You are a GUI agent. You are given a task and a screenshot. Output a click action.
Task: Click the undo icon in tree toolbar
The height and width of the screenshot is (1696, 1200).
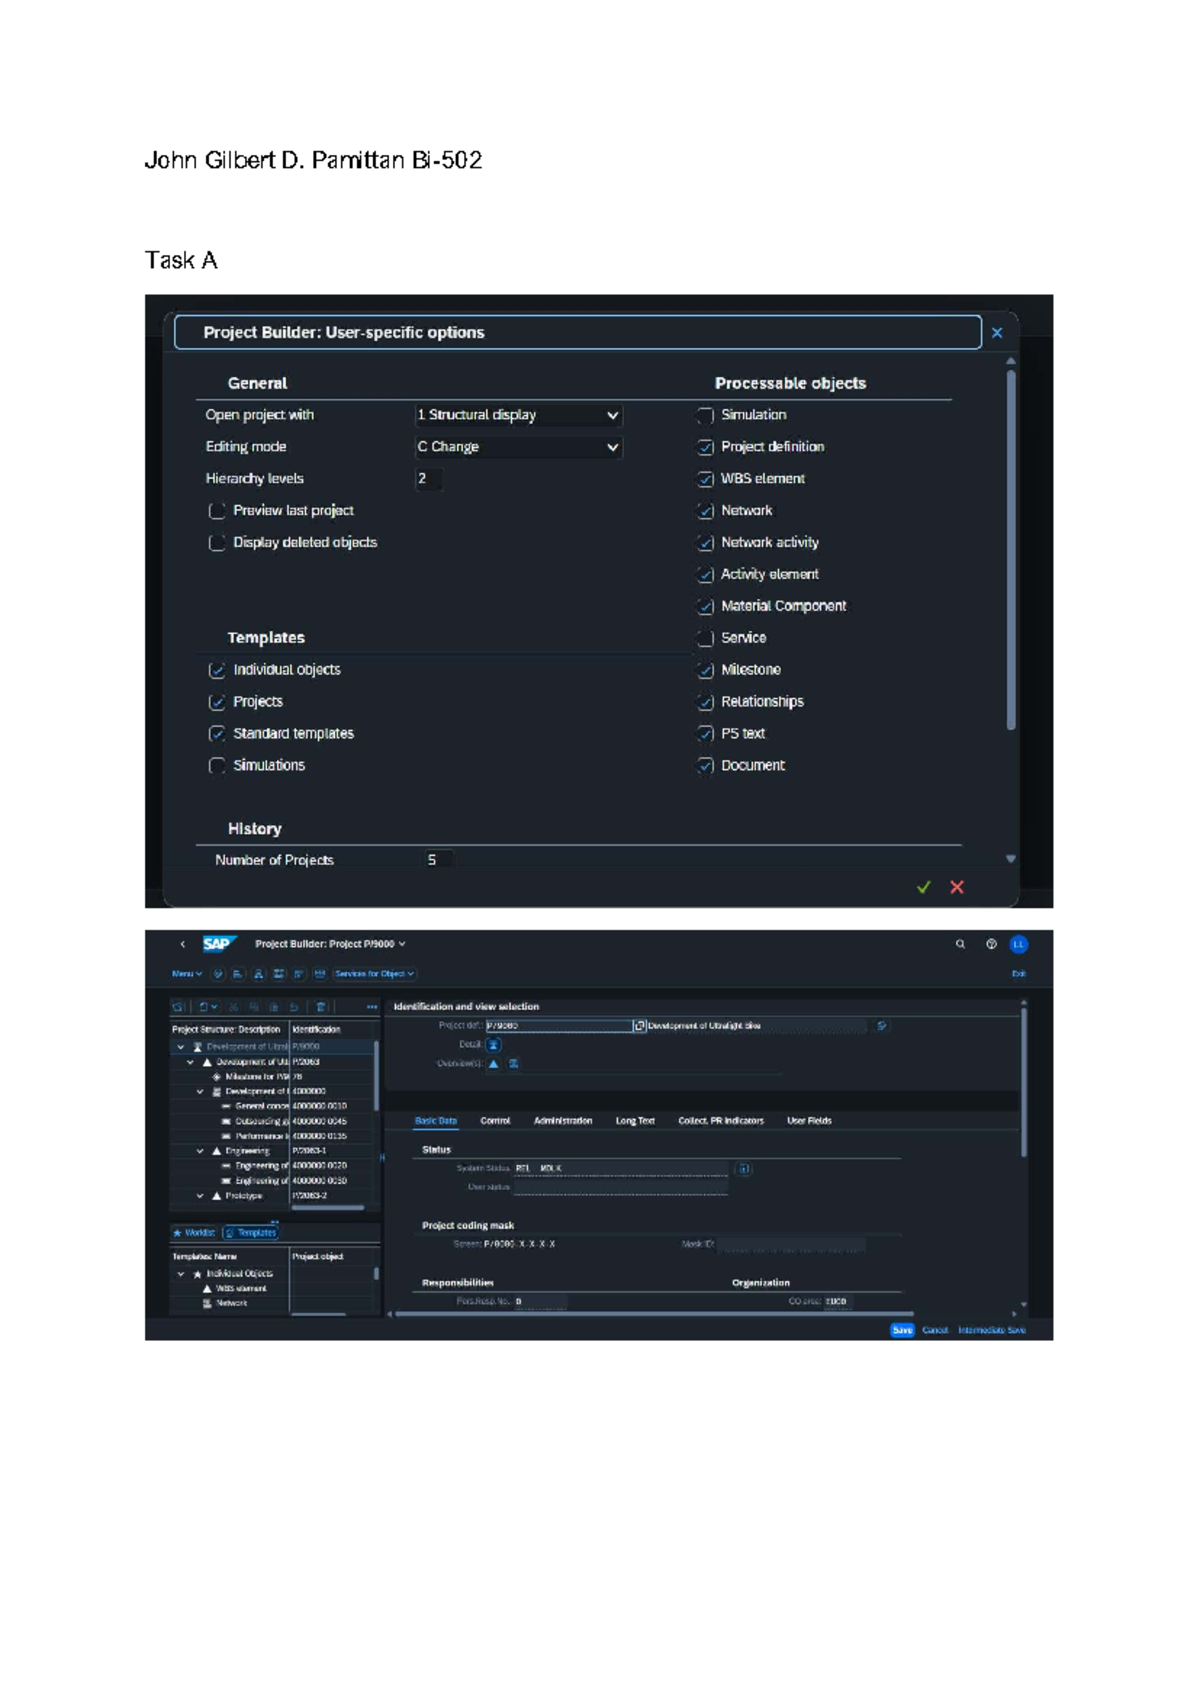294,1007
